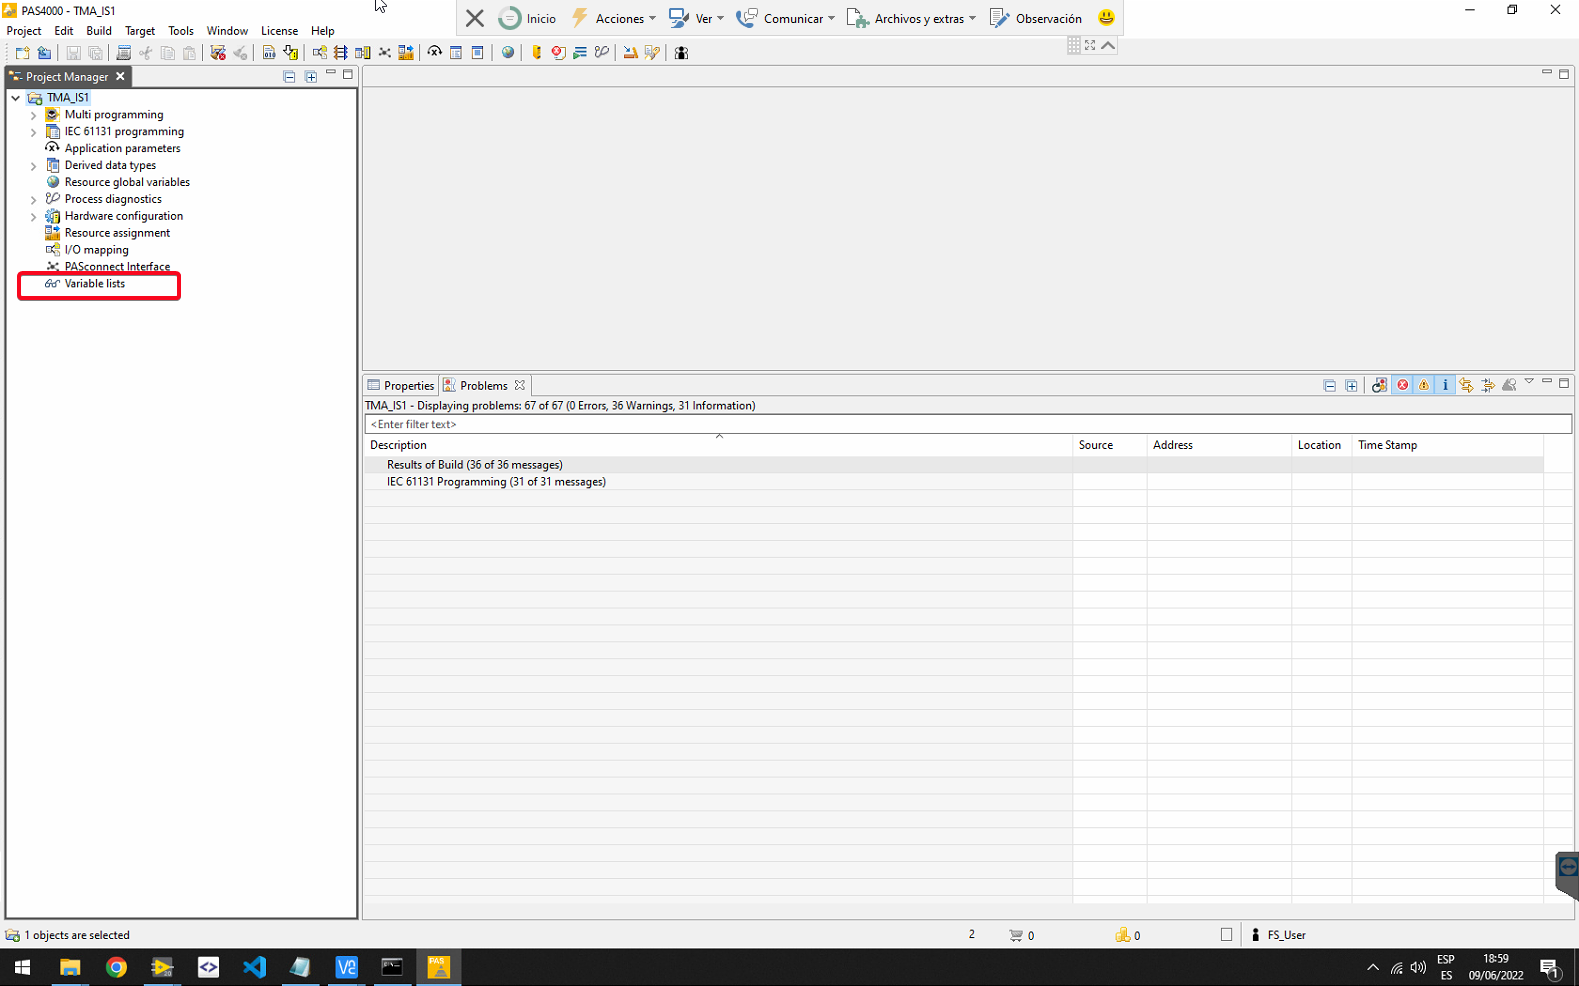
Task: Toggle the Information filter in Problems view
Action: [x=1445, y=386]
